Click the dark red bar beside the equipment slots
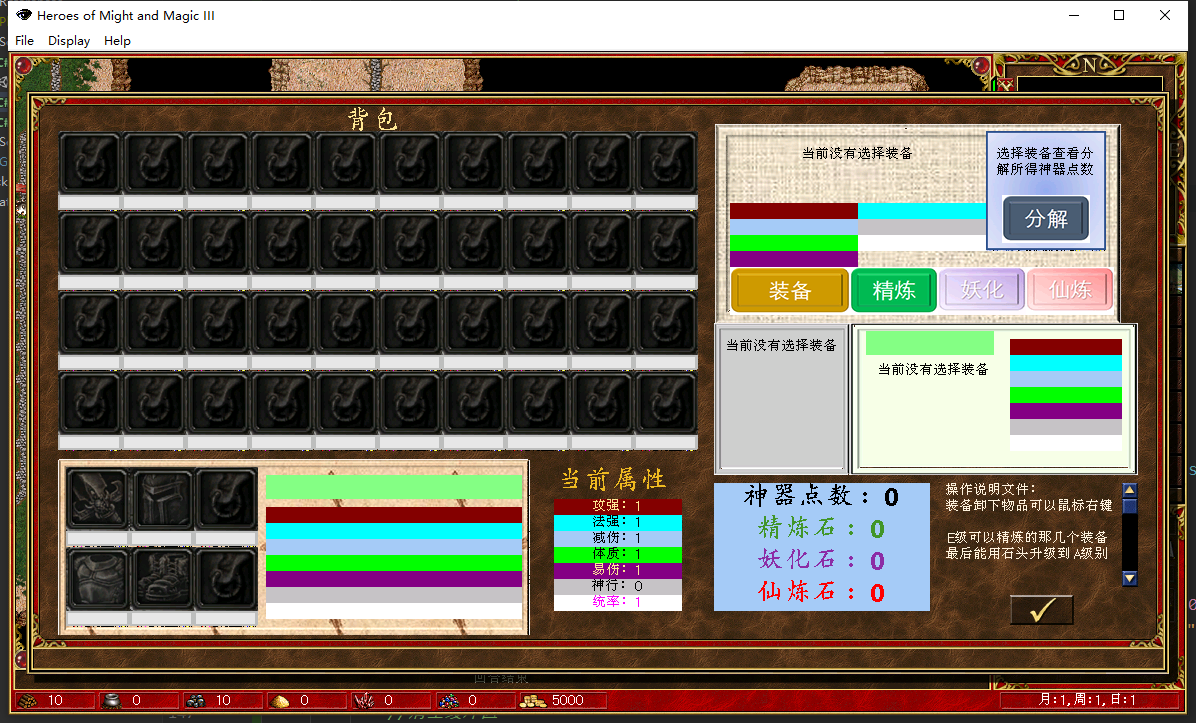The height and width of the screenshot is (723, 1196). tap(394, 515)
